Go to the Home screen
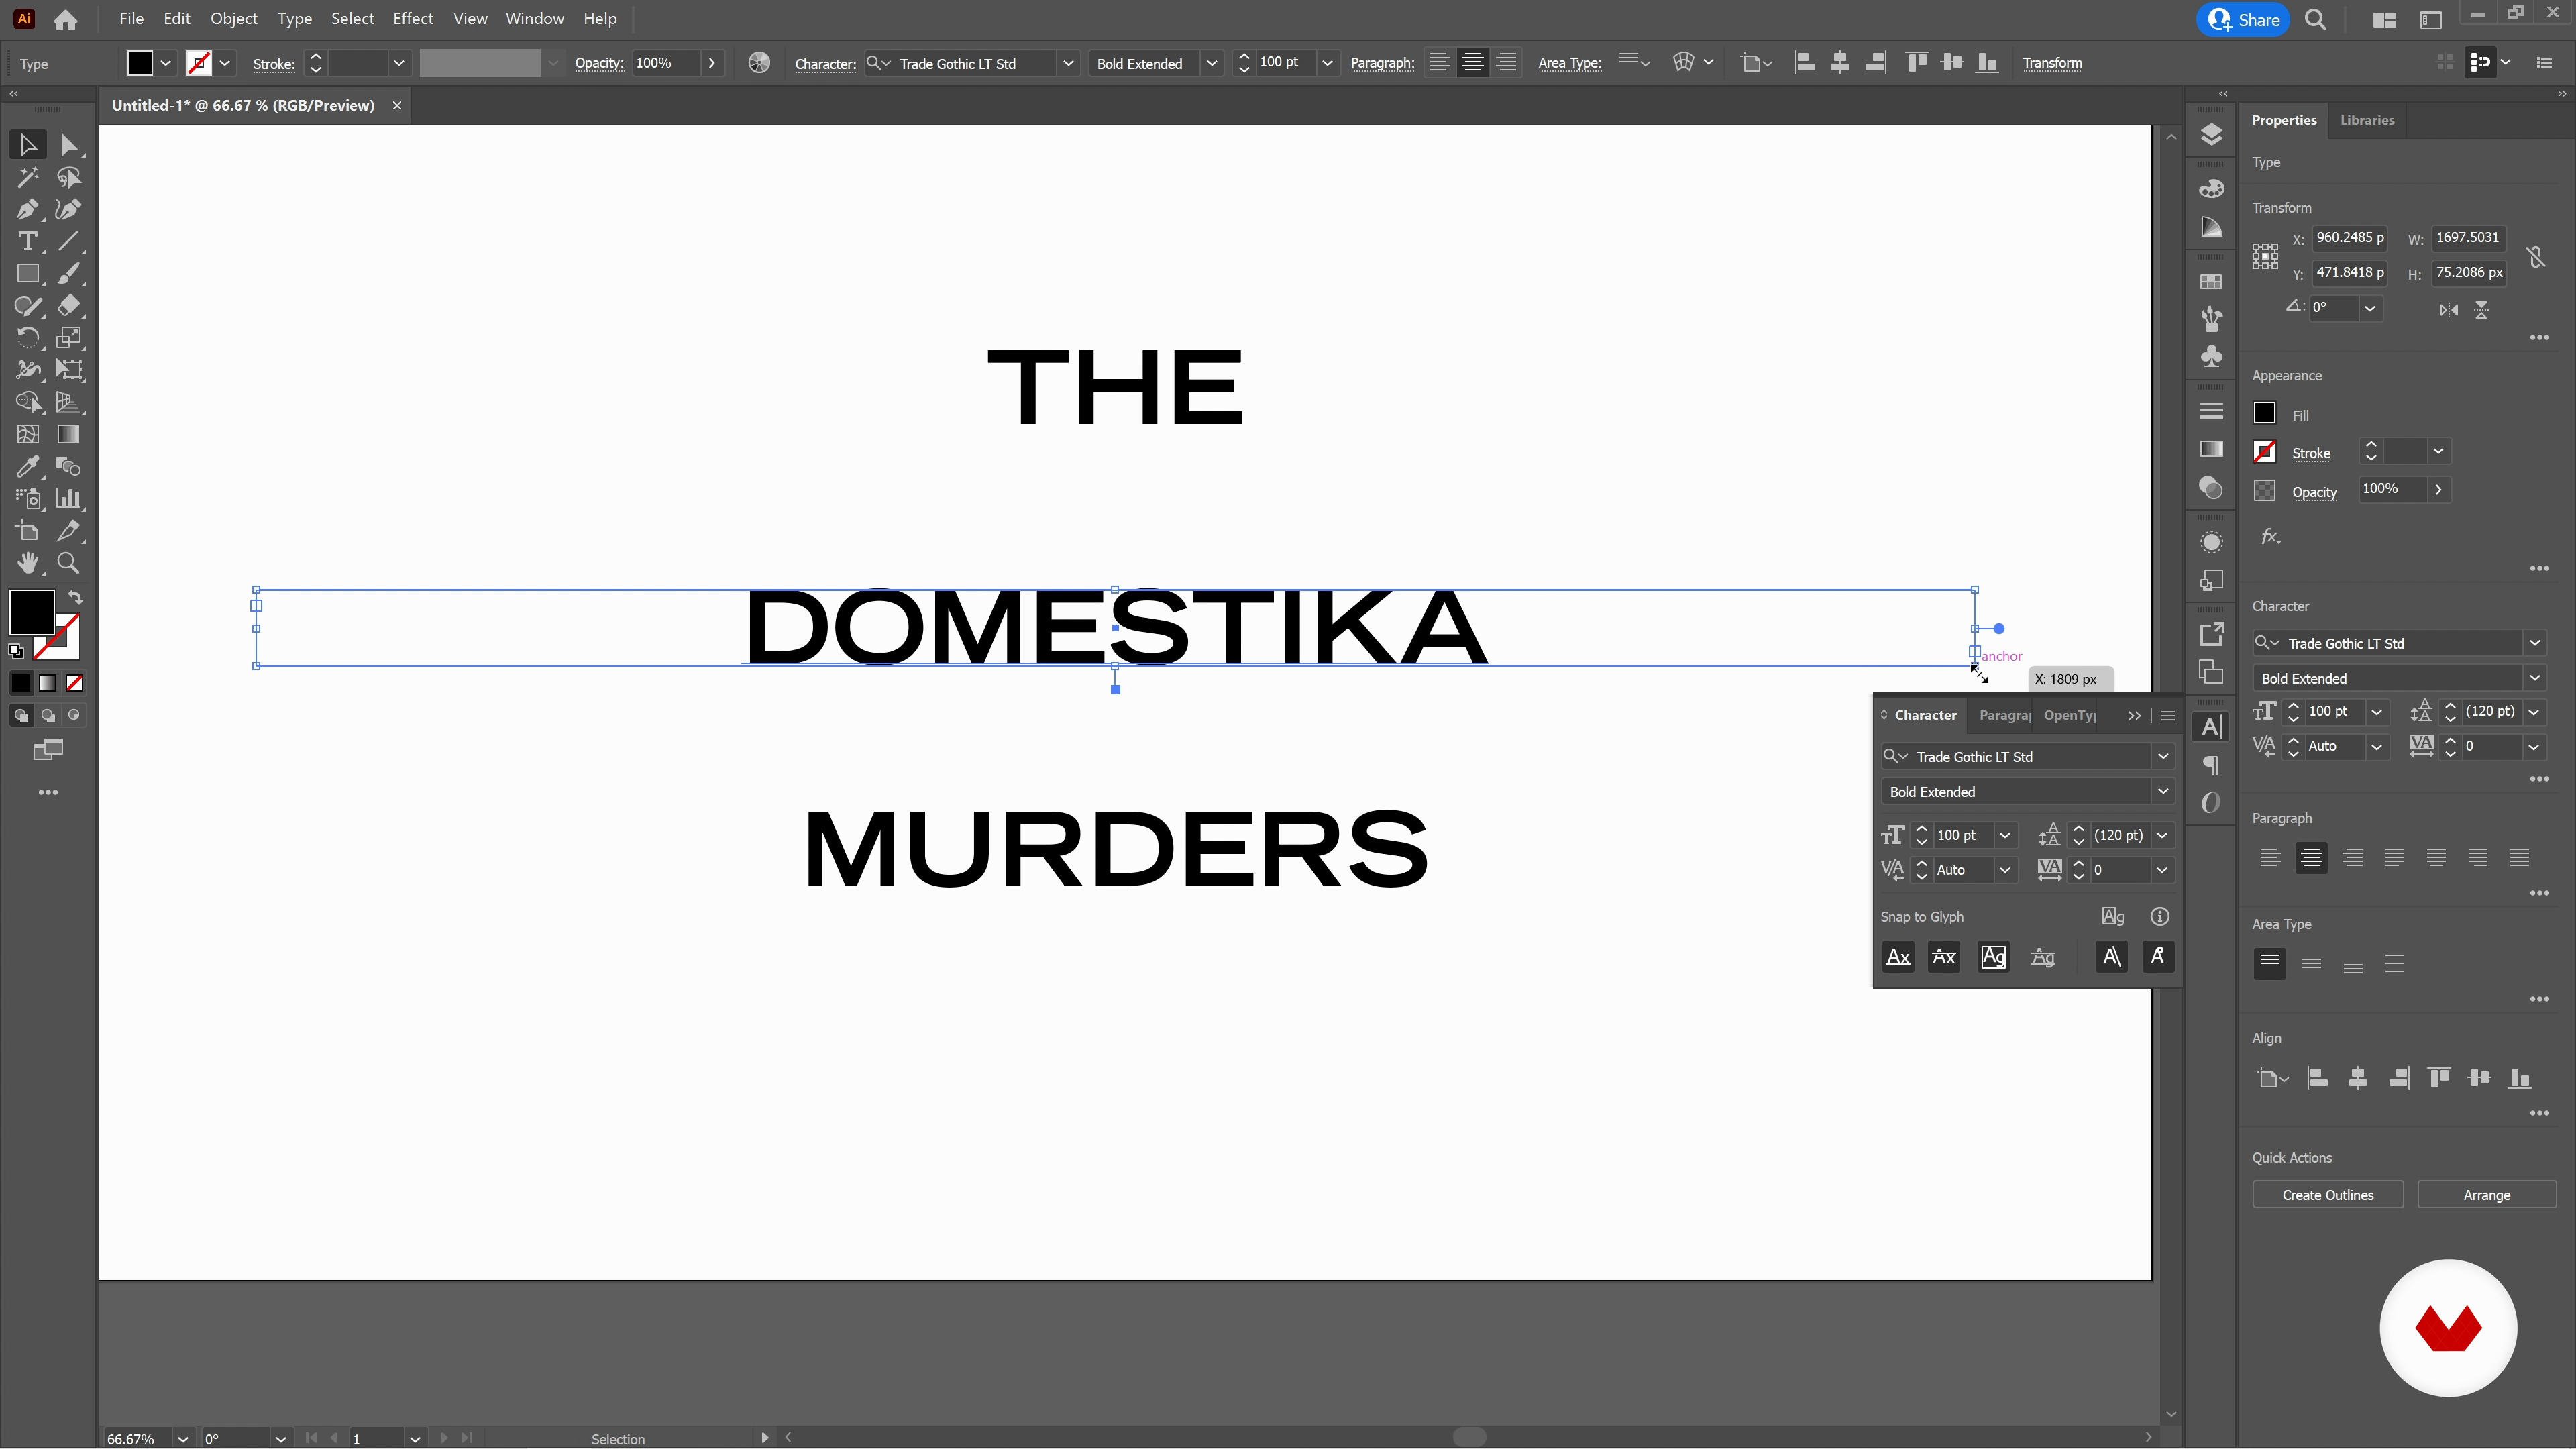Viewport: 2576px width, 1449px height. 66,19
